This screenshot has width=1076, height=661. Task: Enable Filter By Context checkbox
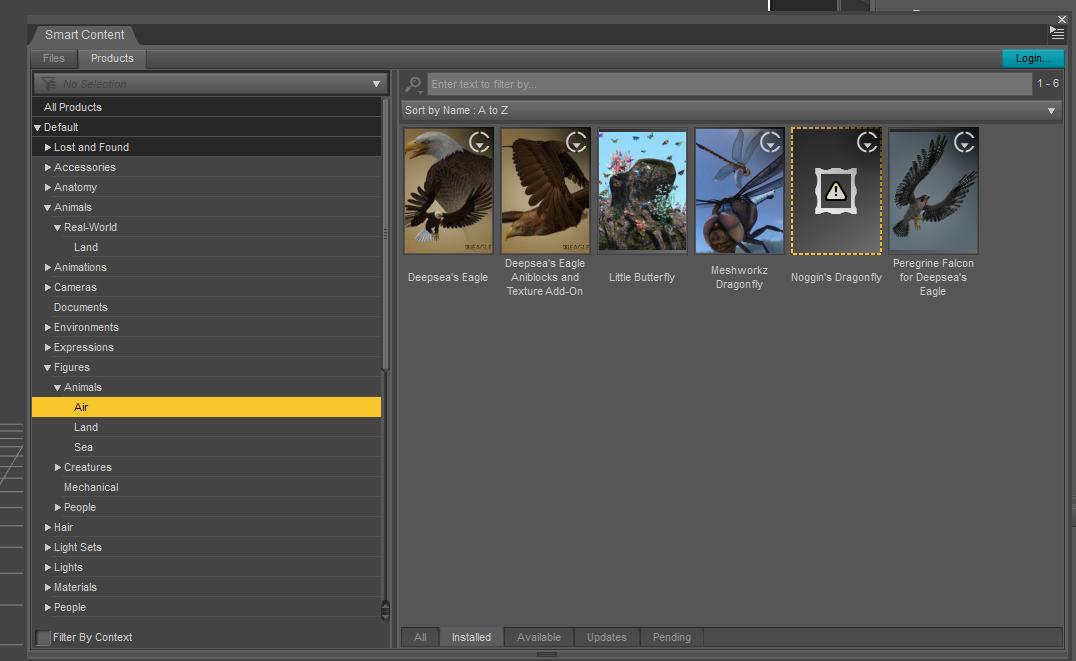click(44, 638)
